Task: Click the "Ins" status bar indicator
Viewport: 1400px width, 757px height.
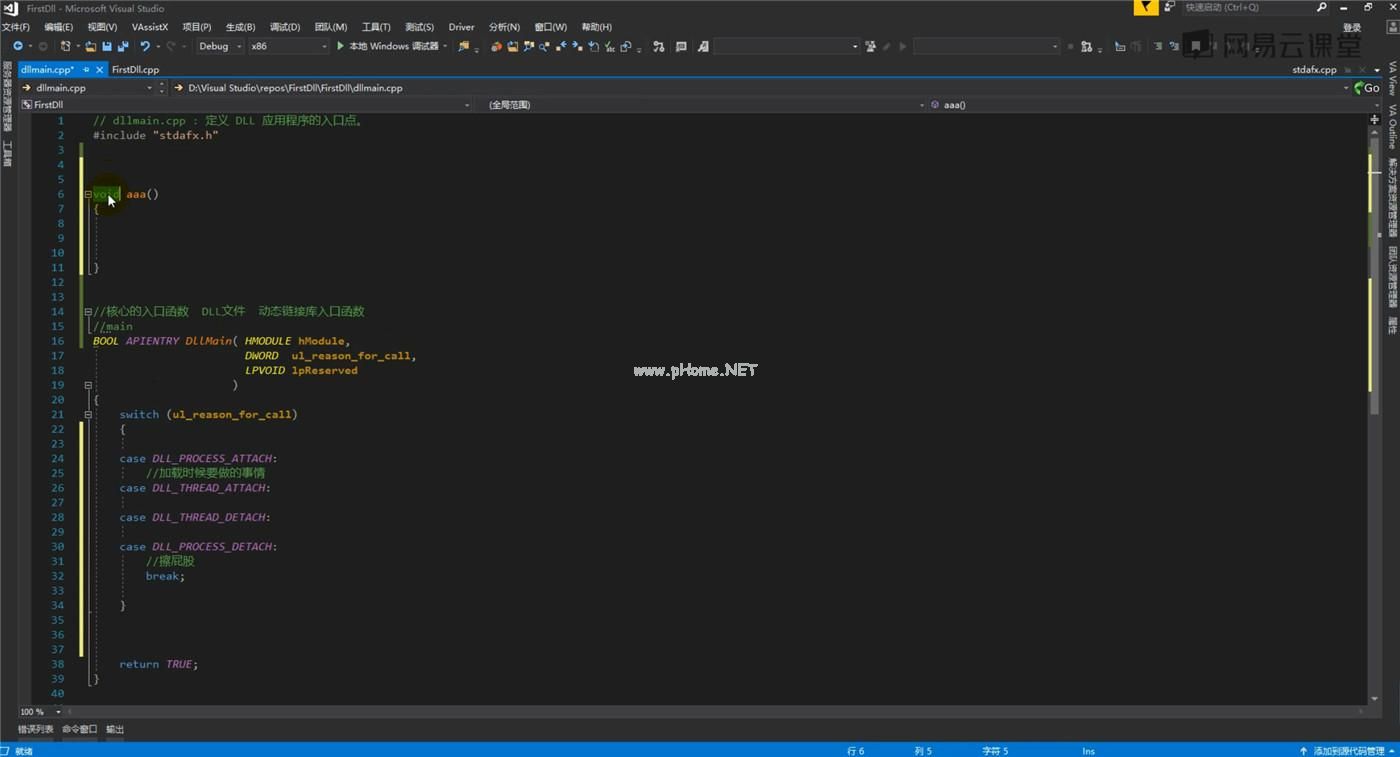Action: tap(1088, 750)
